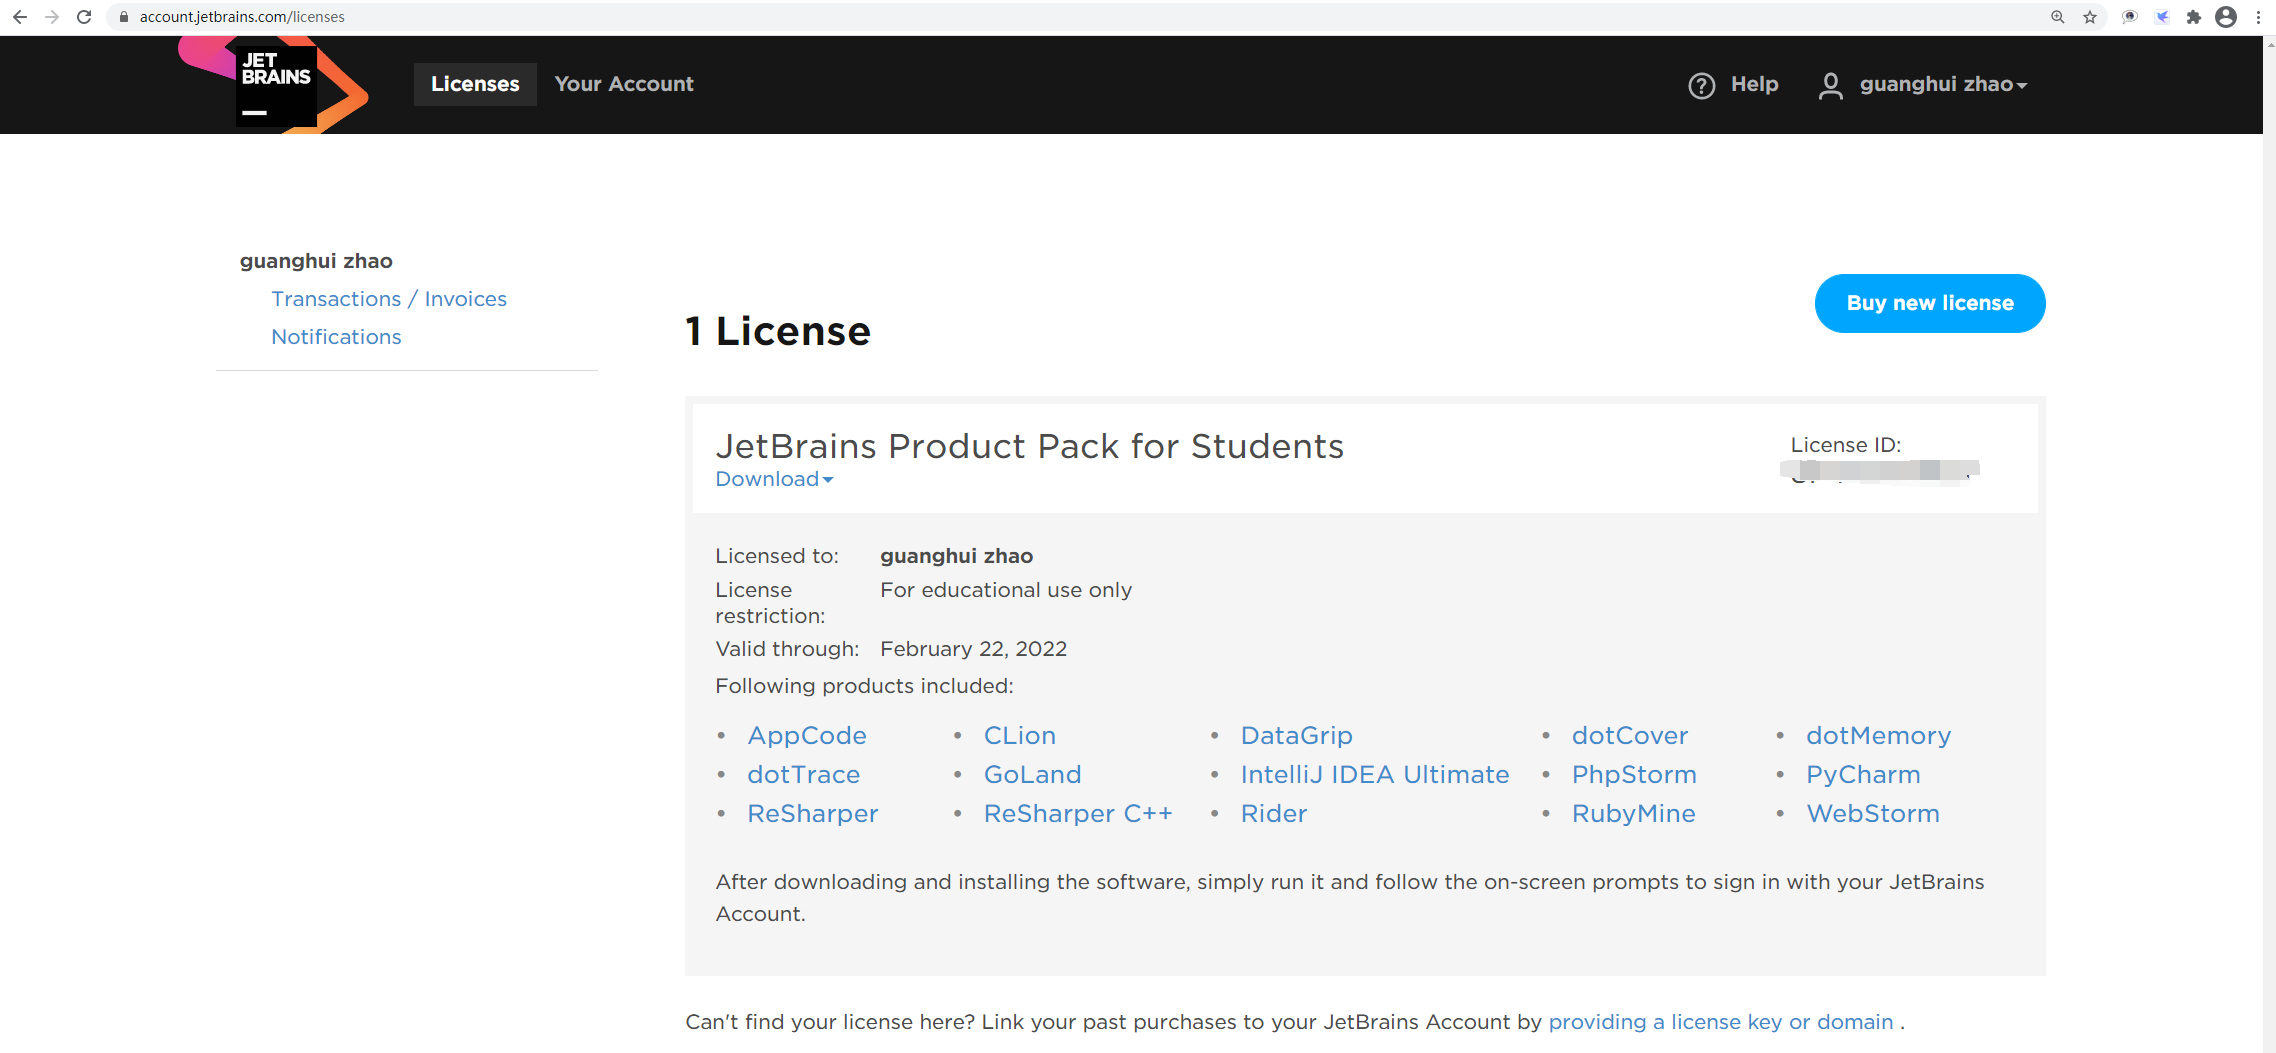Open the IntelliJ IDEA Ultimate link
The height and width of the screenshot is (1053, 2276).
pyautogui.click(x=1375, y=774)
